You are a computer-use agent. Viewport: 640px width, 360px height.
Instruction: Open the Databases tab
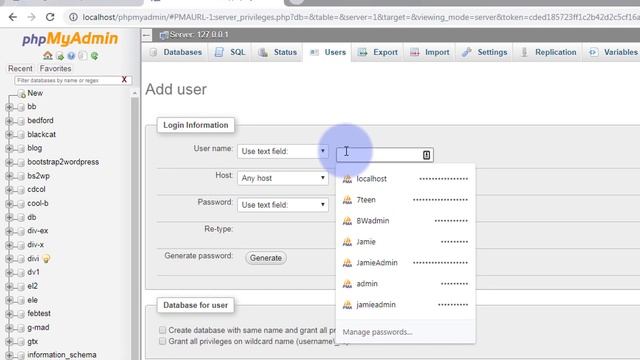[176, 52]
